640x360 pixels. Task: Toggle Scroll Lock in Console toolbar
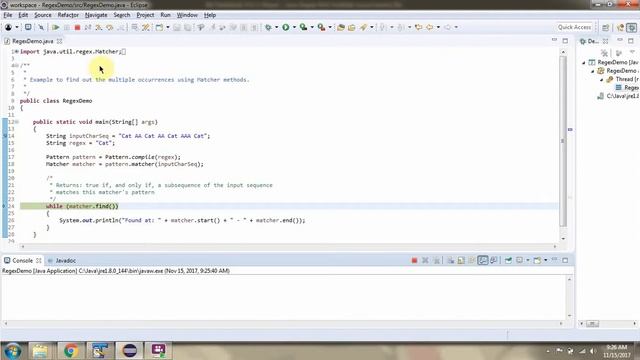tap(461, 260)
